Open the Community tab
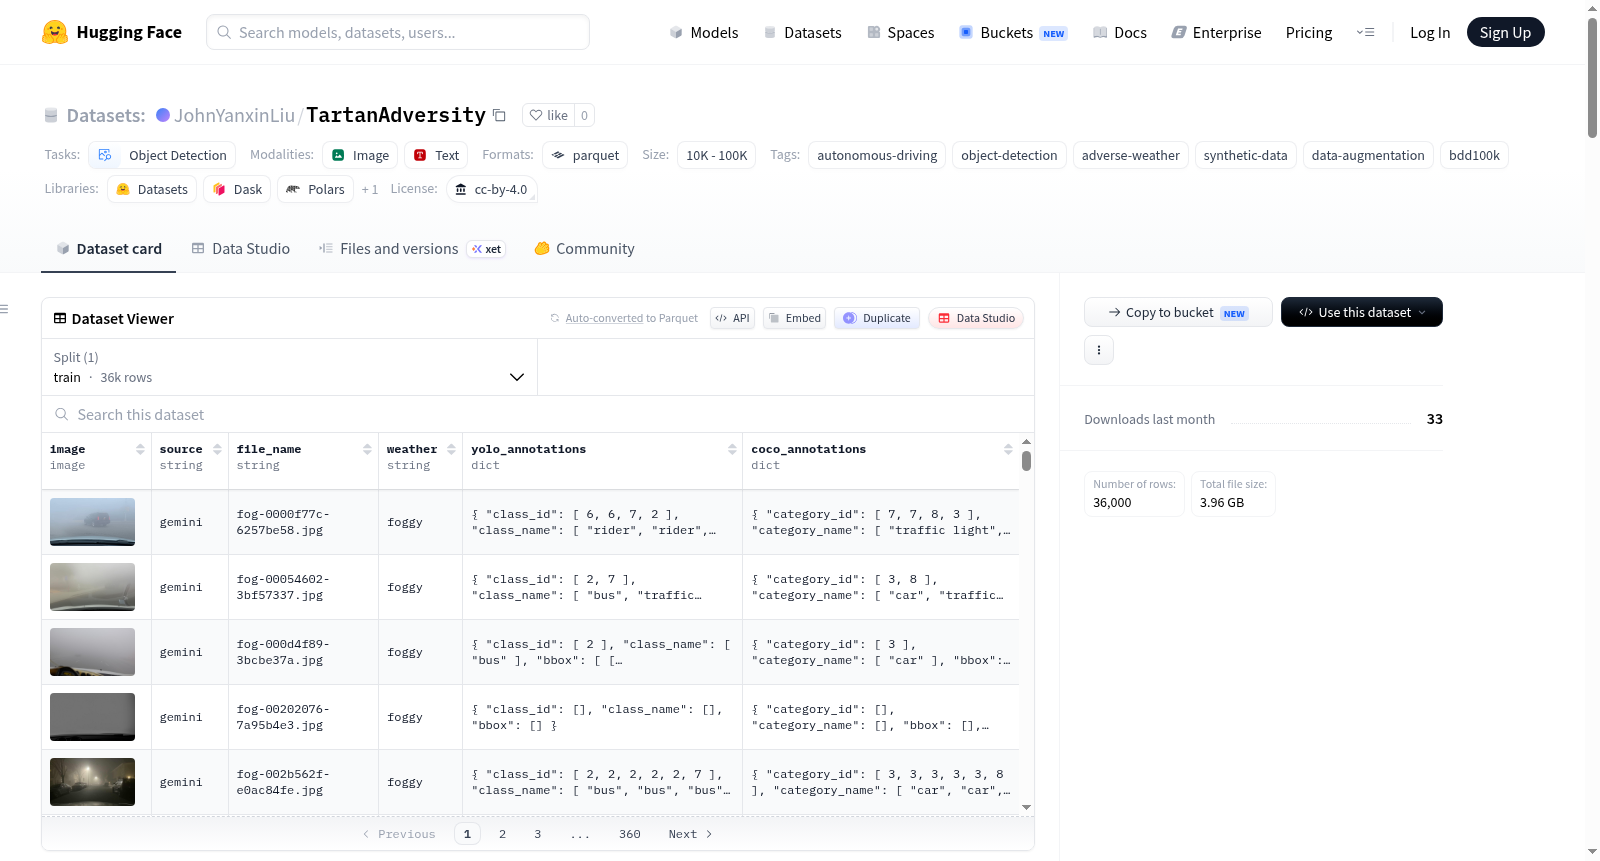 click(x=584, y=249)
